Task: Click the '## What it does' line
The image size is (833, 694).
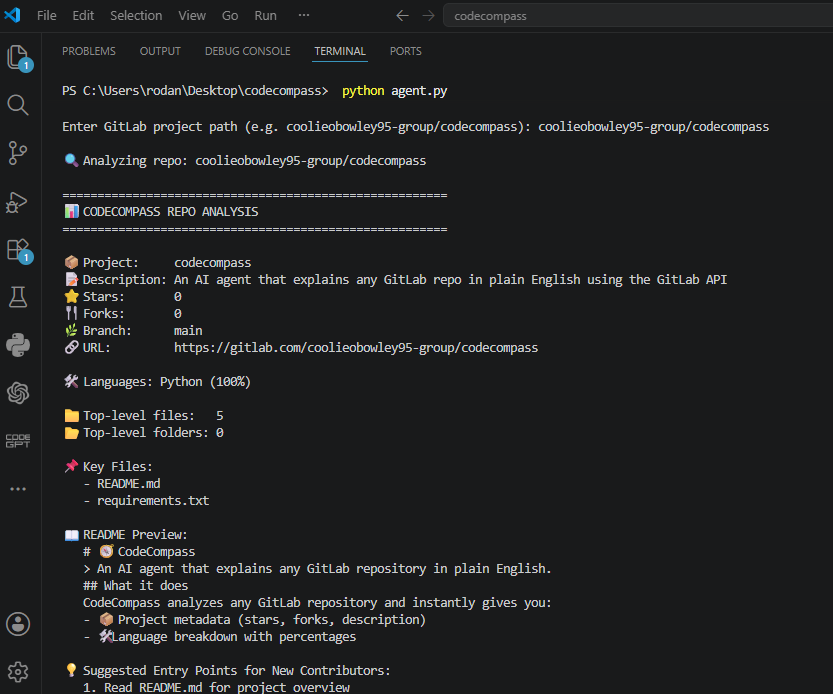Action: point(135,586)
